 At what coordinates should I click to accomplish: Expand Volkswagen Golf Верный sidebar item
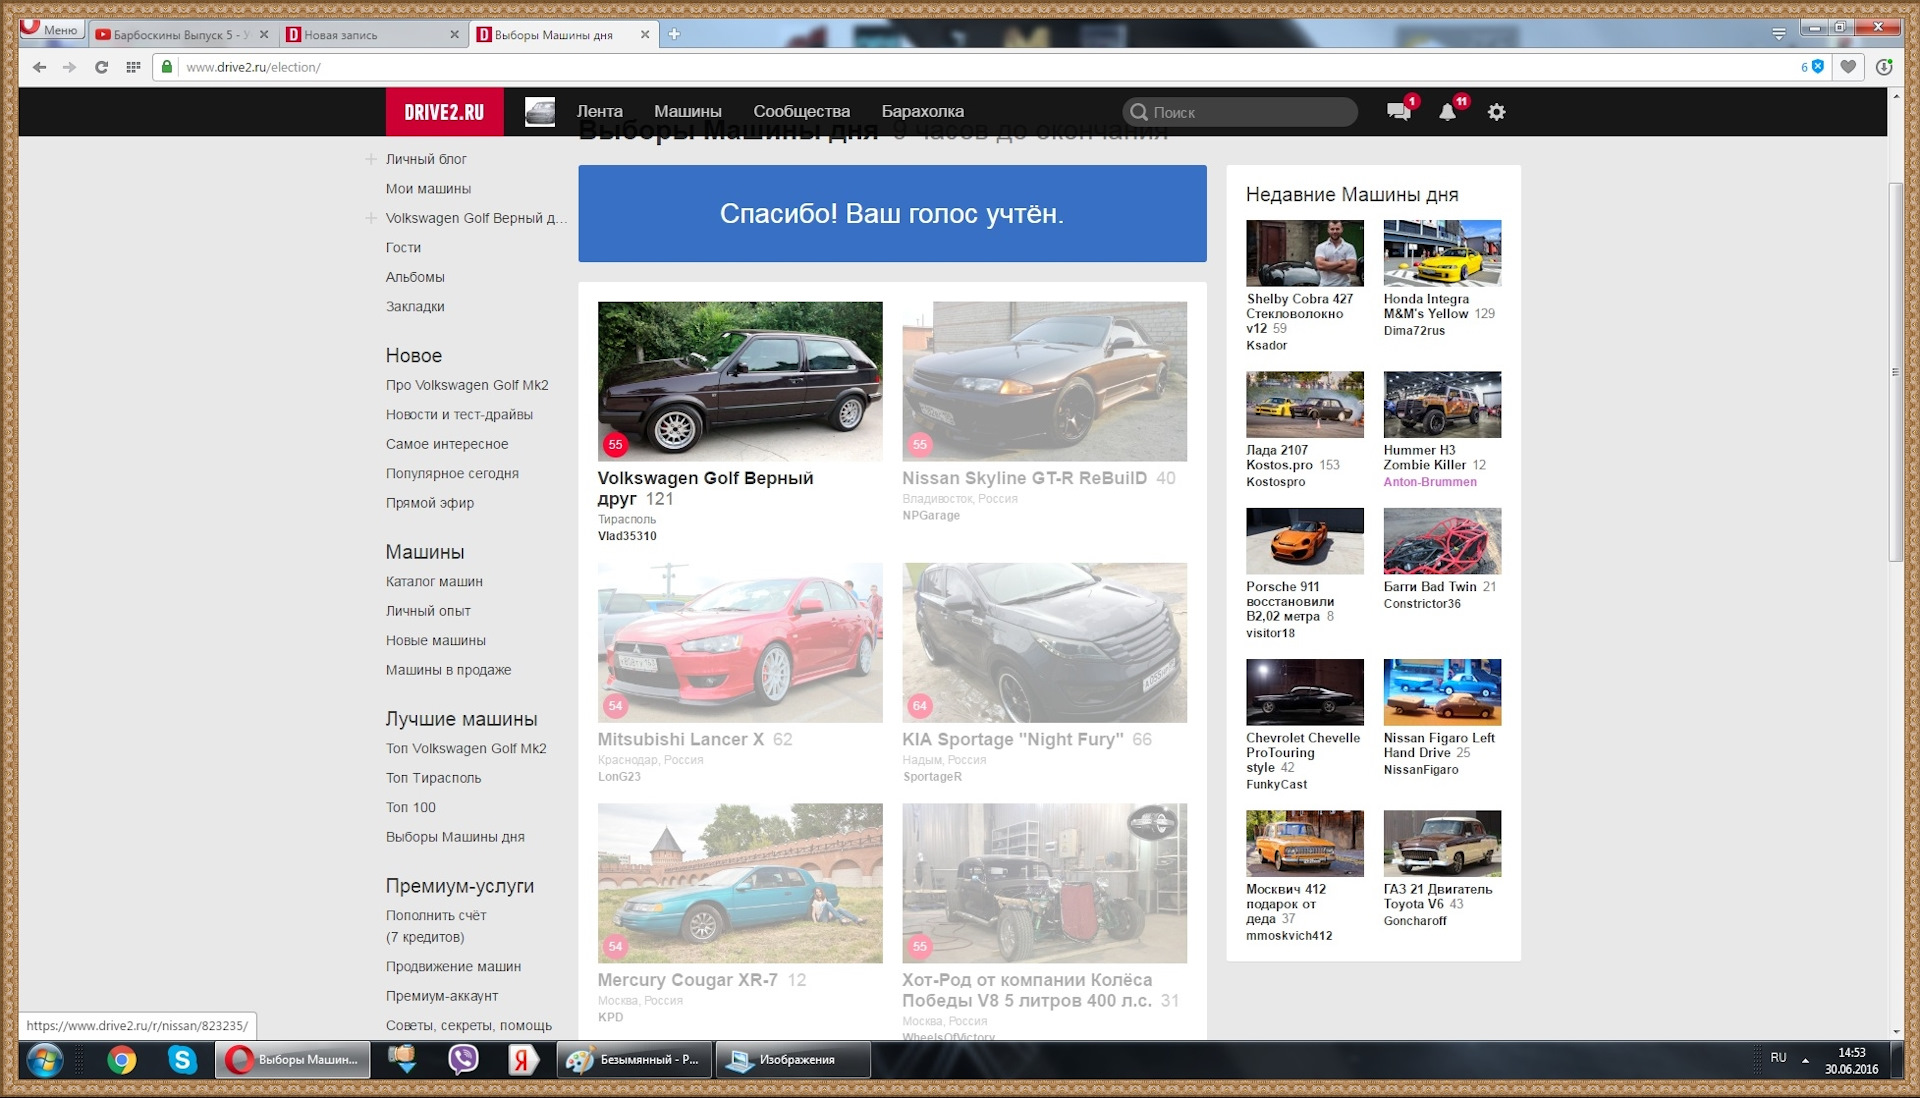[x=371, y=218]
